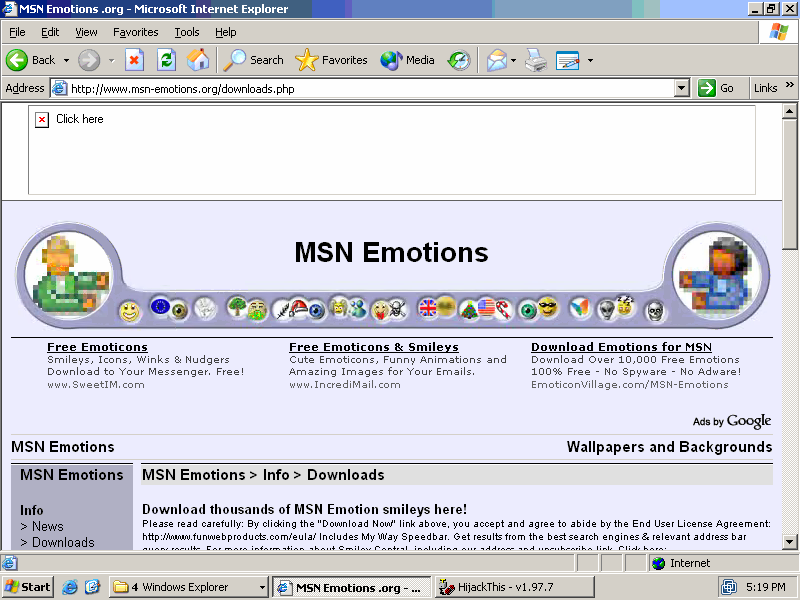Screen dimensions: 800x600
Task: Click the EmoticonVillage.com/MSN-Emotions ad URL
Action: point(630,385)
